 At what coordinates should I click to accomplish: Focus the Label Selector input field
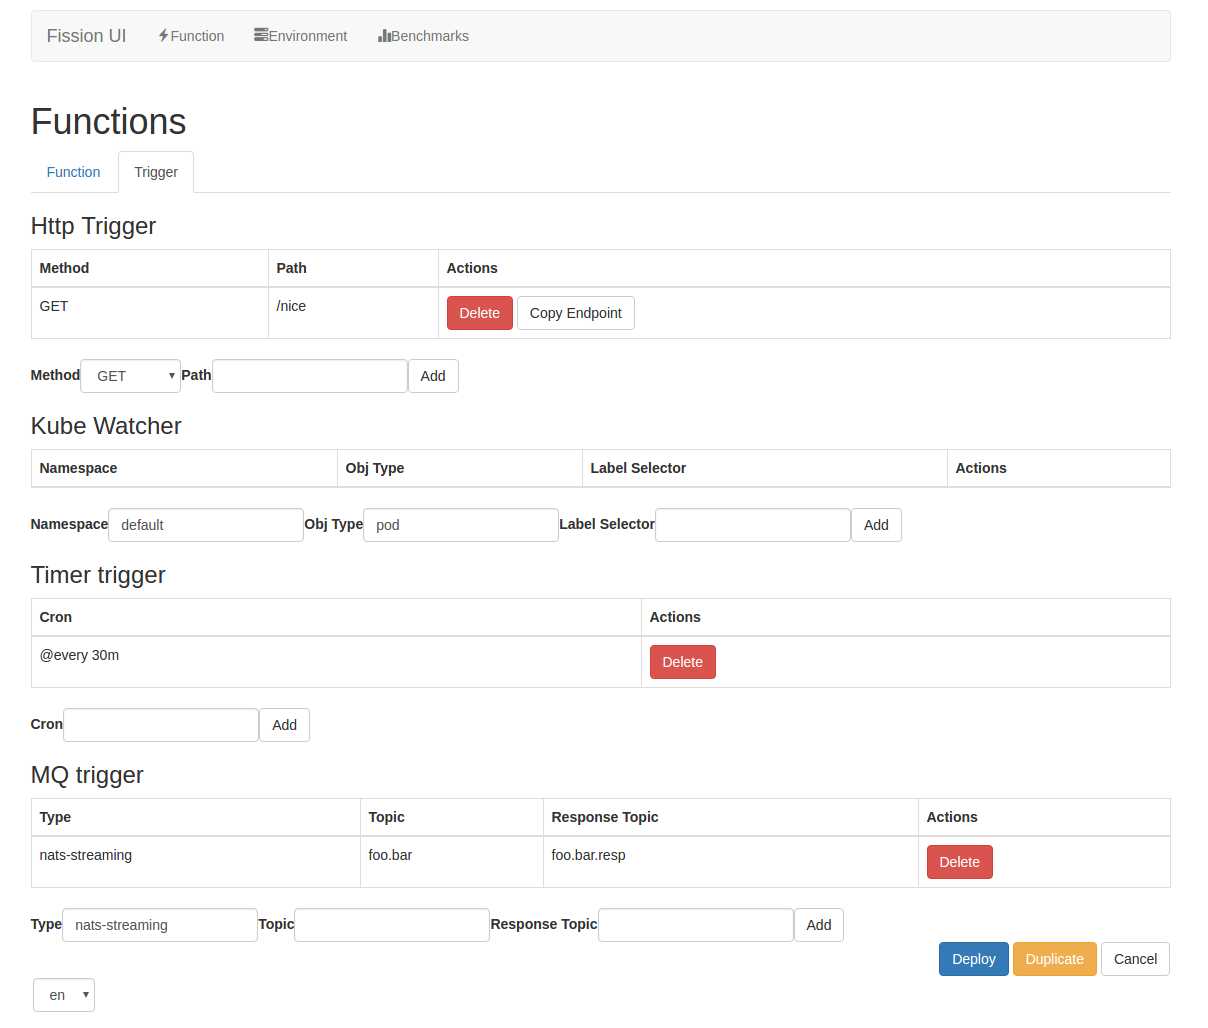[753, 525]
